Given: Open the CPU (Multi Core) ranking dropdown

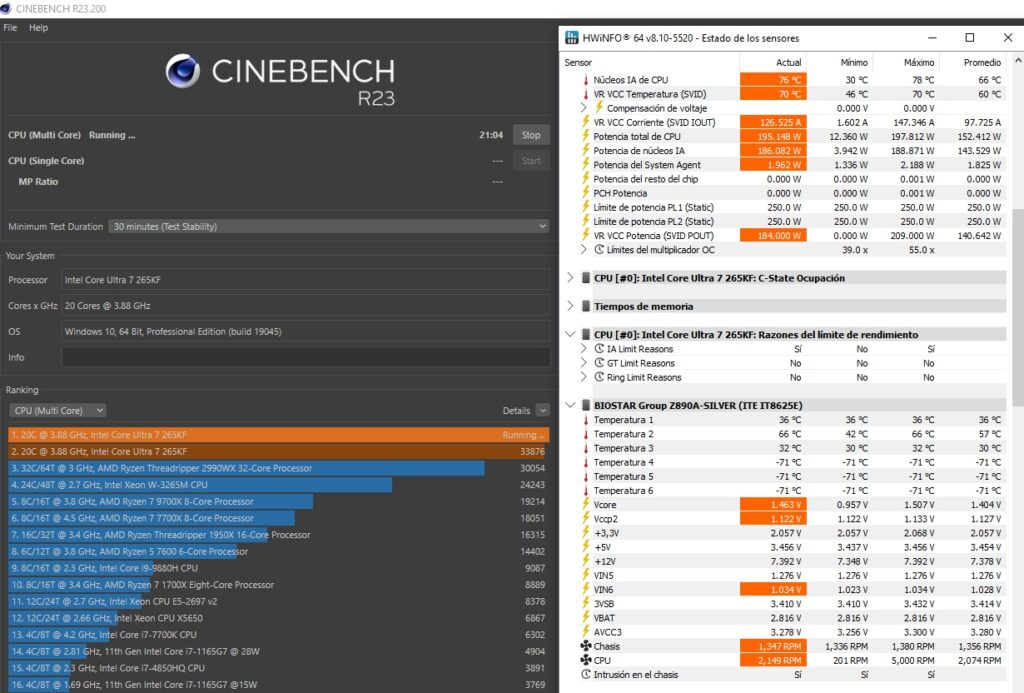Looking at the screenshot, I should pyautogui.click(x=57, y=411).
